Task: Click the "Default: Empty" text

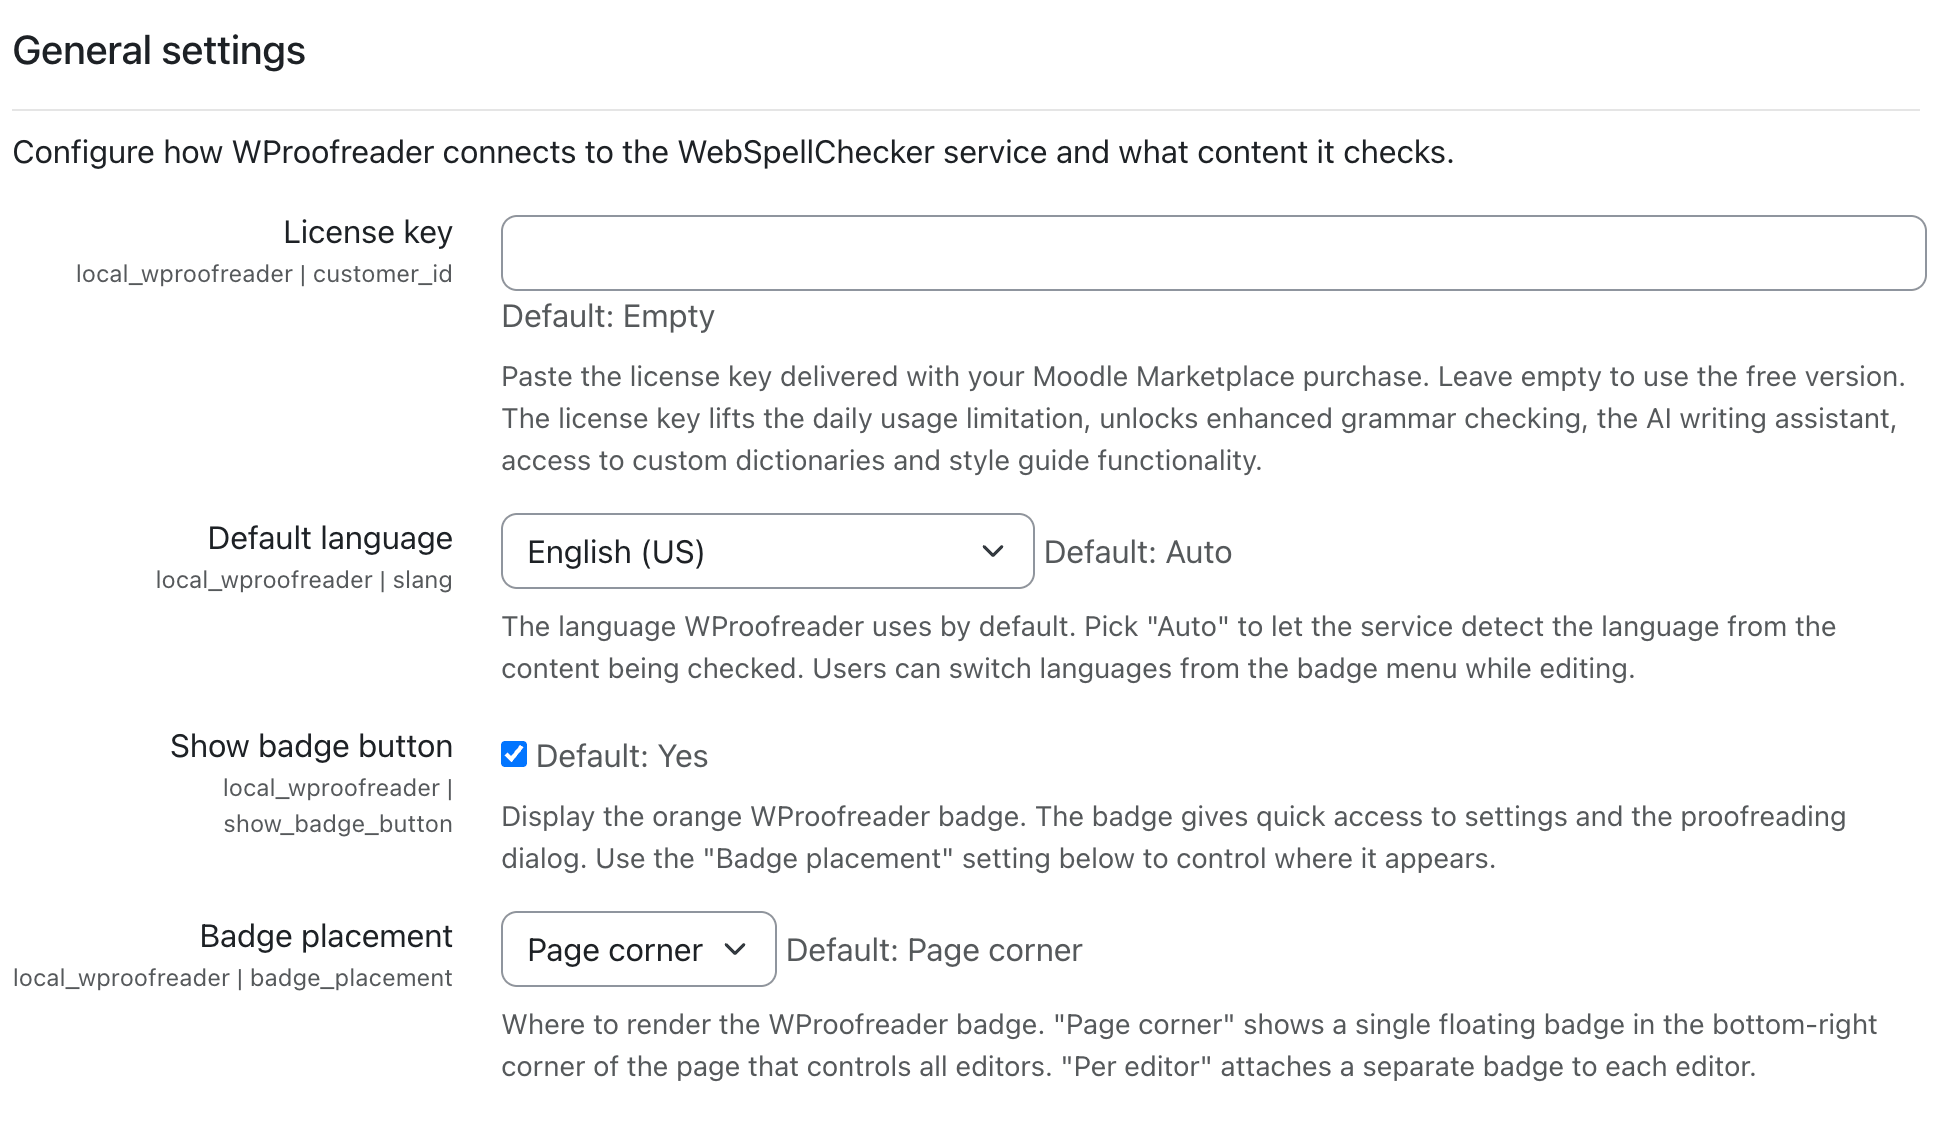Action: point(608,316)
